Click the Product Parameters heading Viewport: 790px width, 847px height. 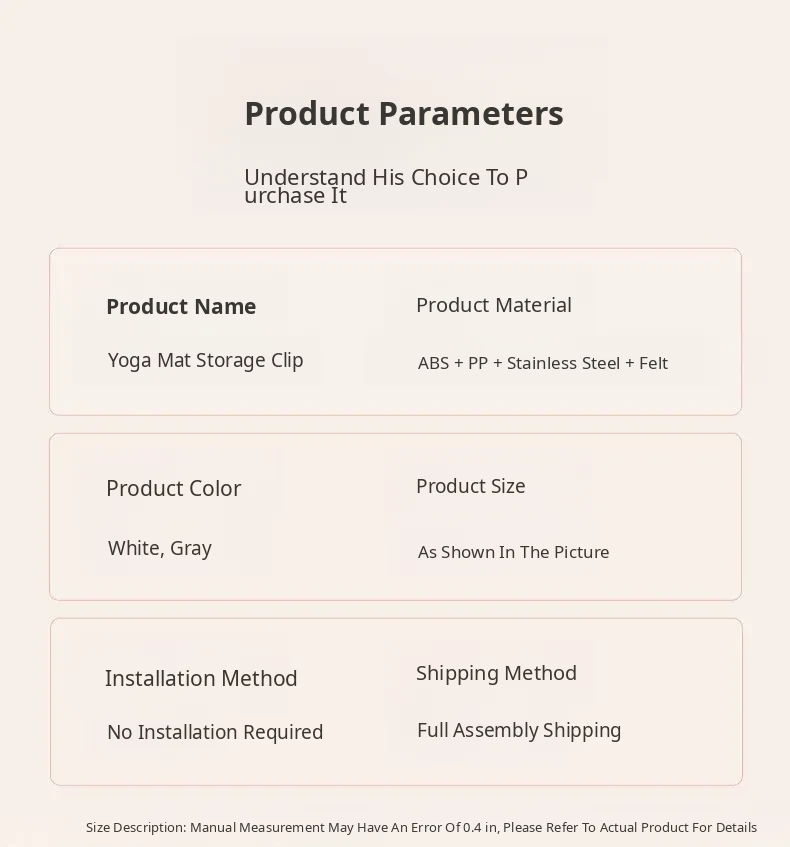[404, 114]
